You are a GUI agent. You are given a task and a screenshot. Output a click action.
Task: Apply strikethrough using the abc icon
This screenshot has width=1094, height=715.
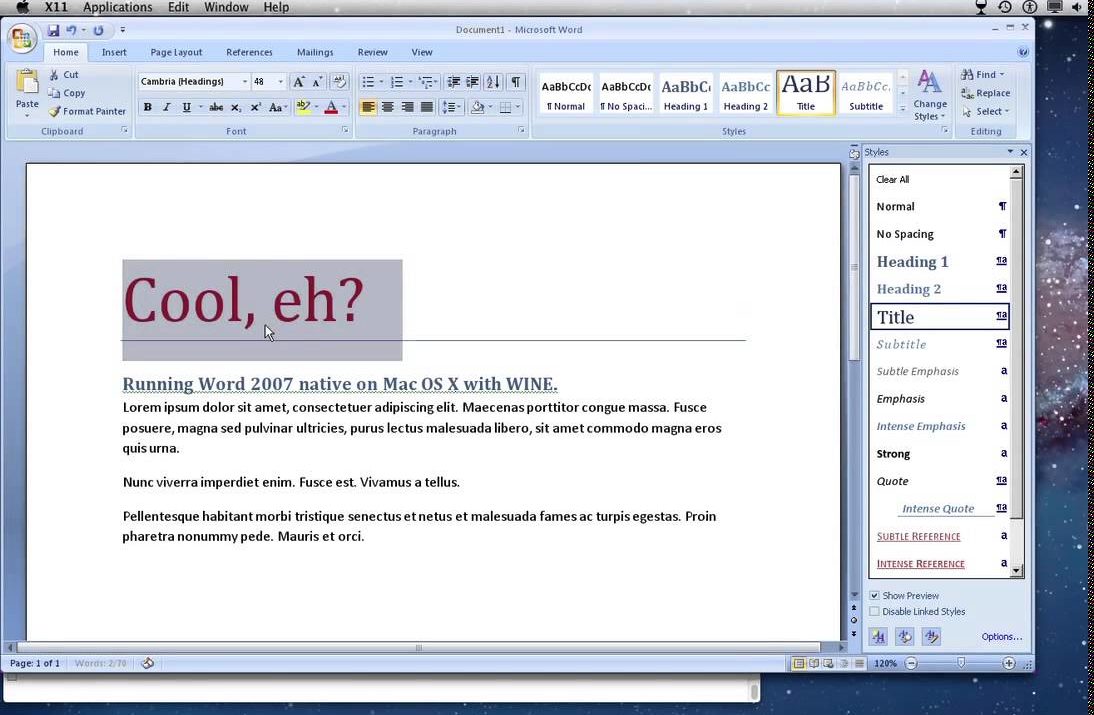[x=215, y=108]
